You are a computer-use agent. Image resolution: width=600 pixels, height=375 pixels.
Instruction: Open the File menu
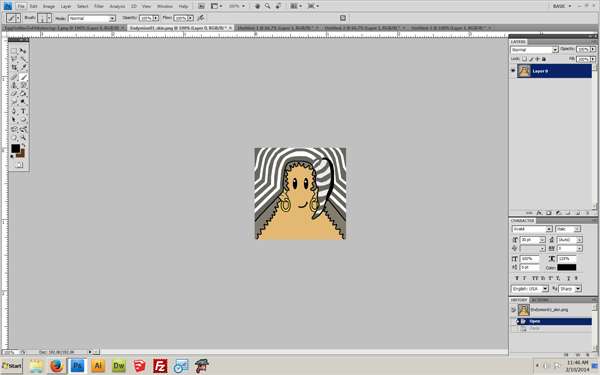coord(21,6)
